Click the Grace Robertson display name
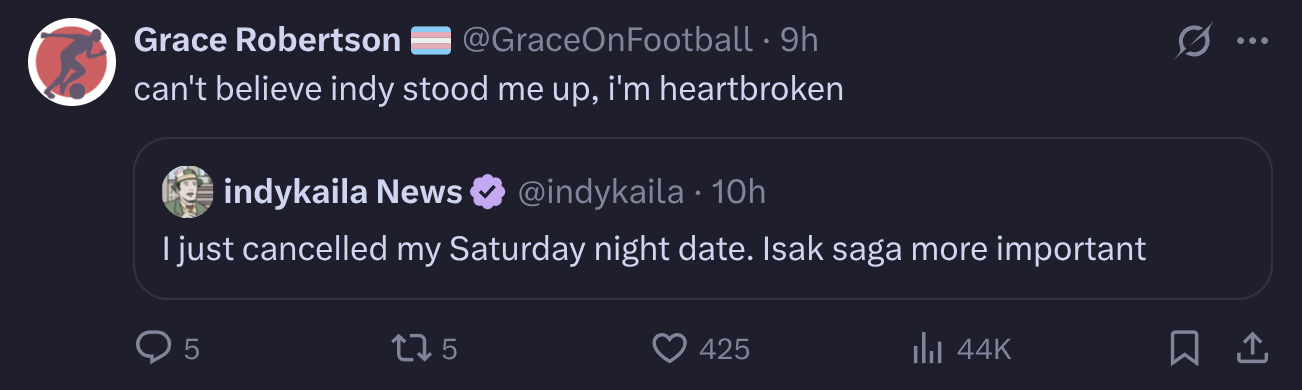Image resolution: width=1302 pixels, height=390 pixels. click(x=267, y=40)
